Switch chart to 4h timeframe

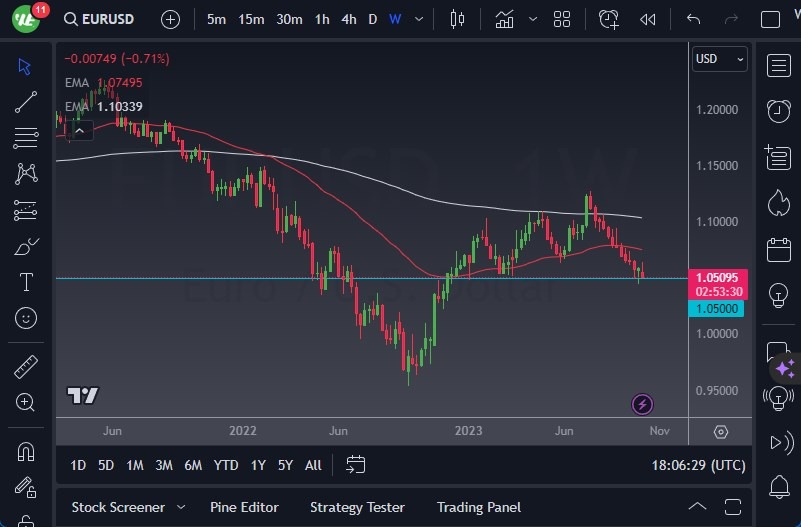tap(348, 19)
